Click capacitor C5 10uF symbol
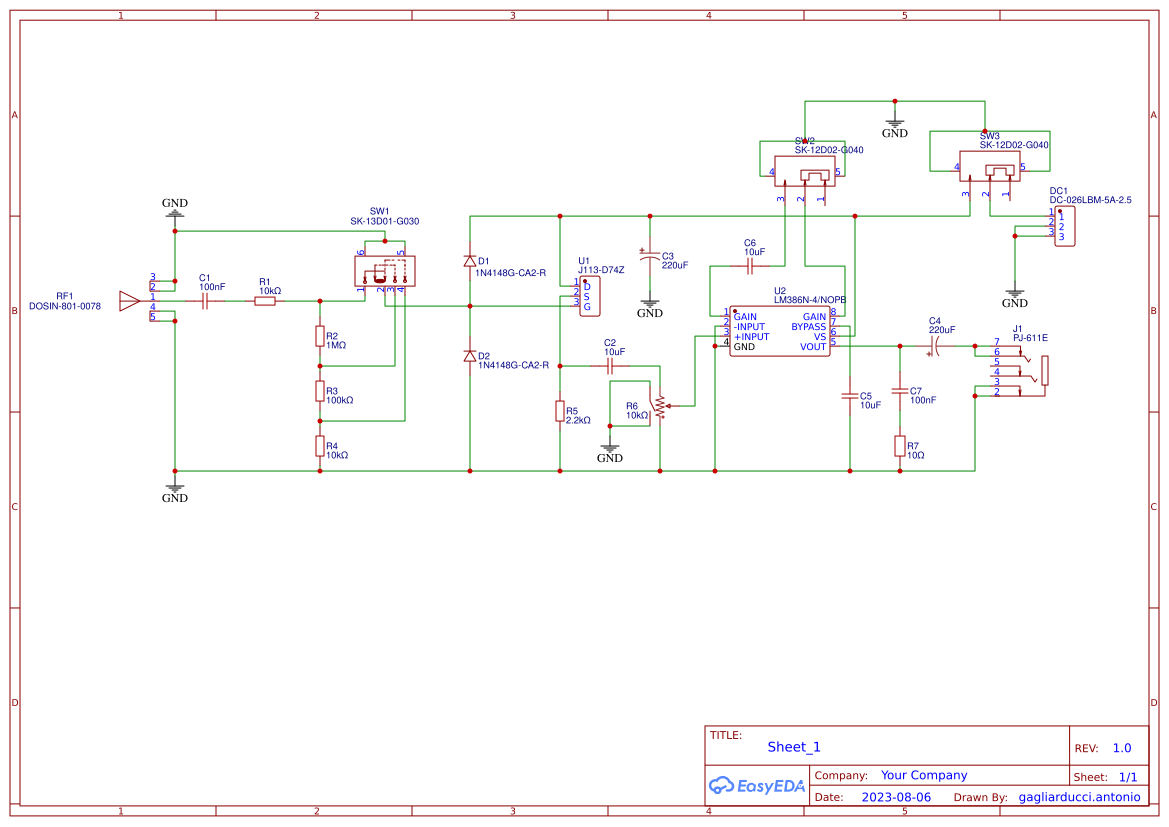The width and height of the screenshot is (1169, 827). click(x=850, y=396)
